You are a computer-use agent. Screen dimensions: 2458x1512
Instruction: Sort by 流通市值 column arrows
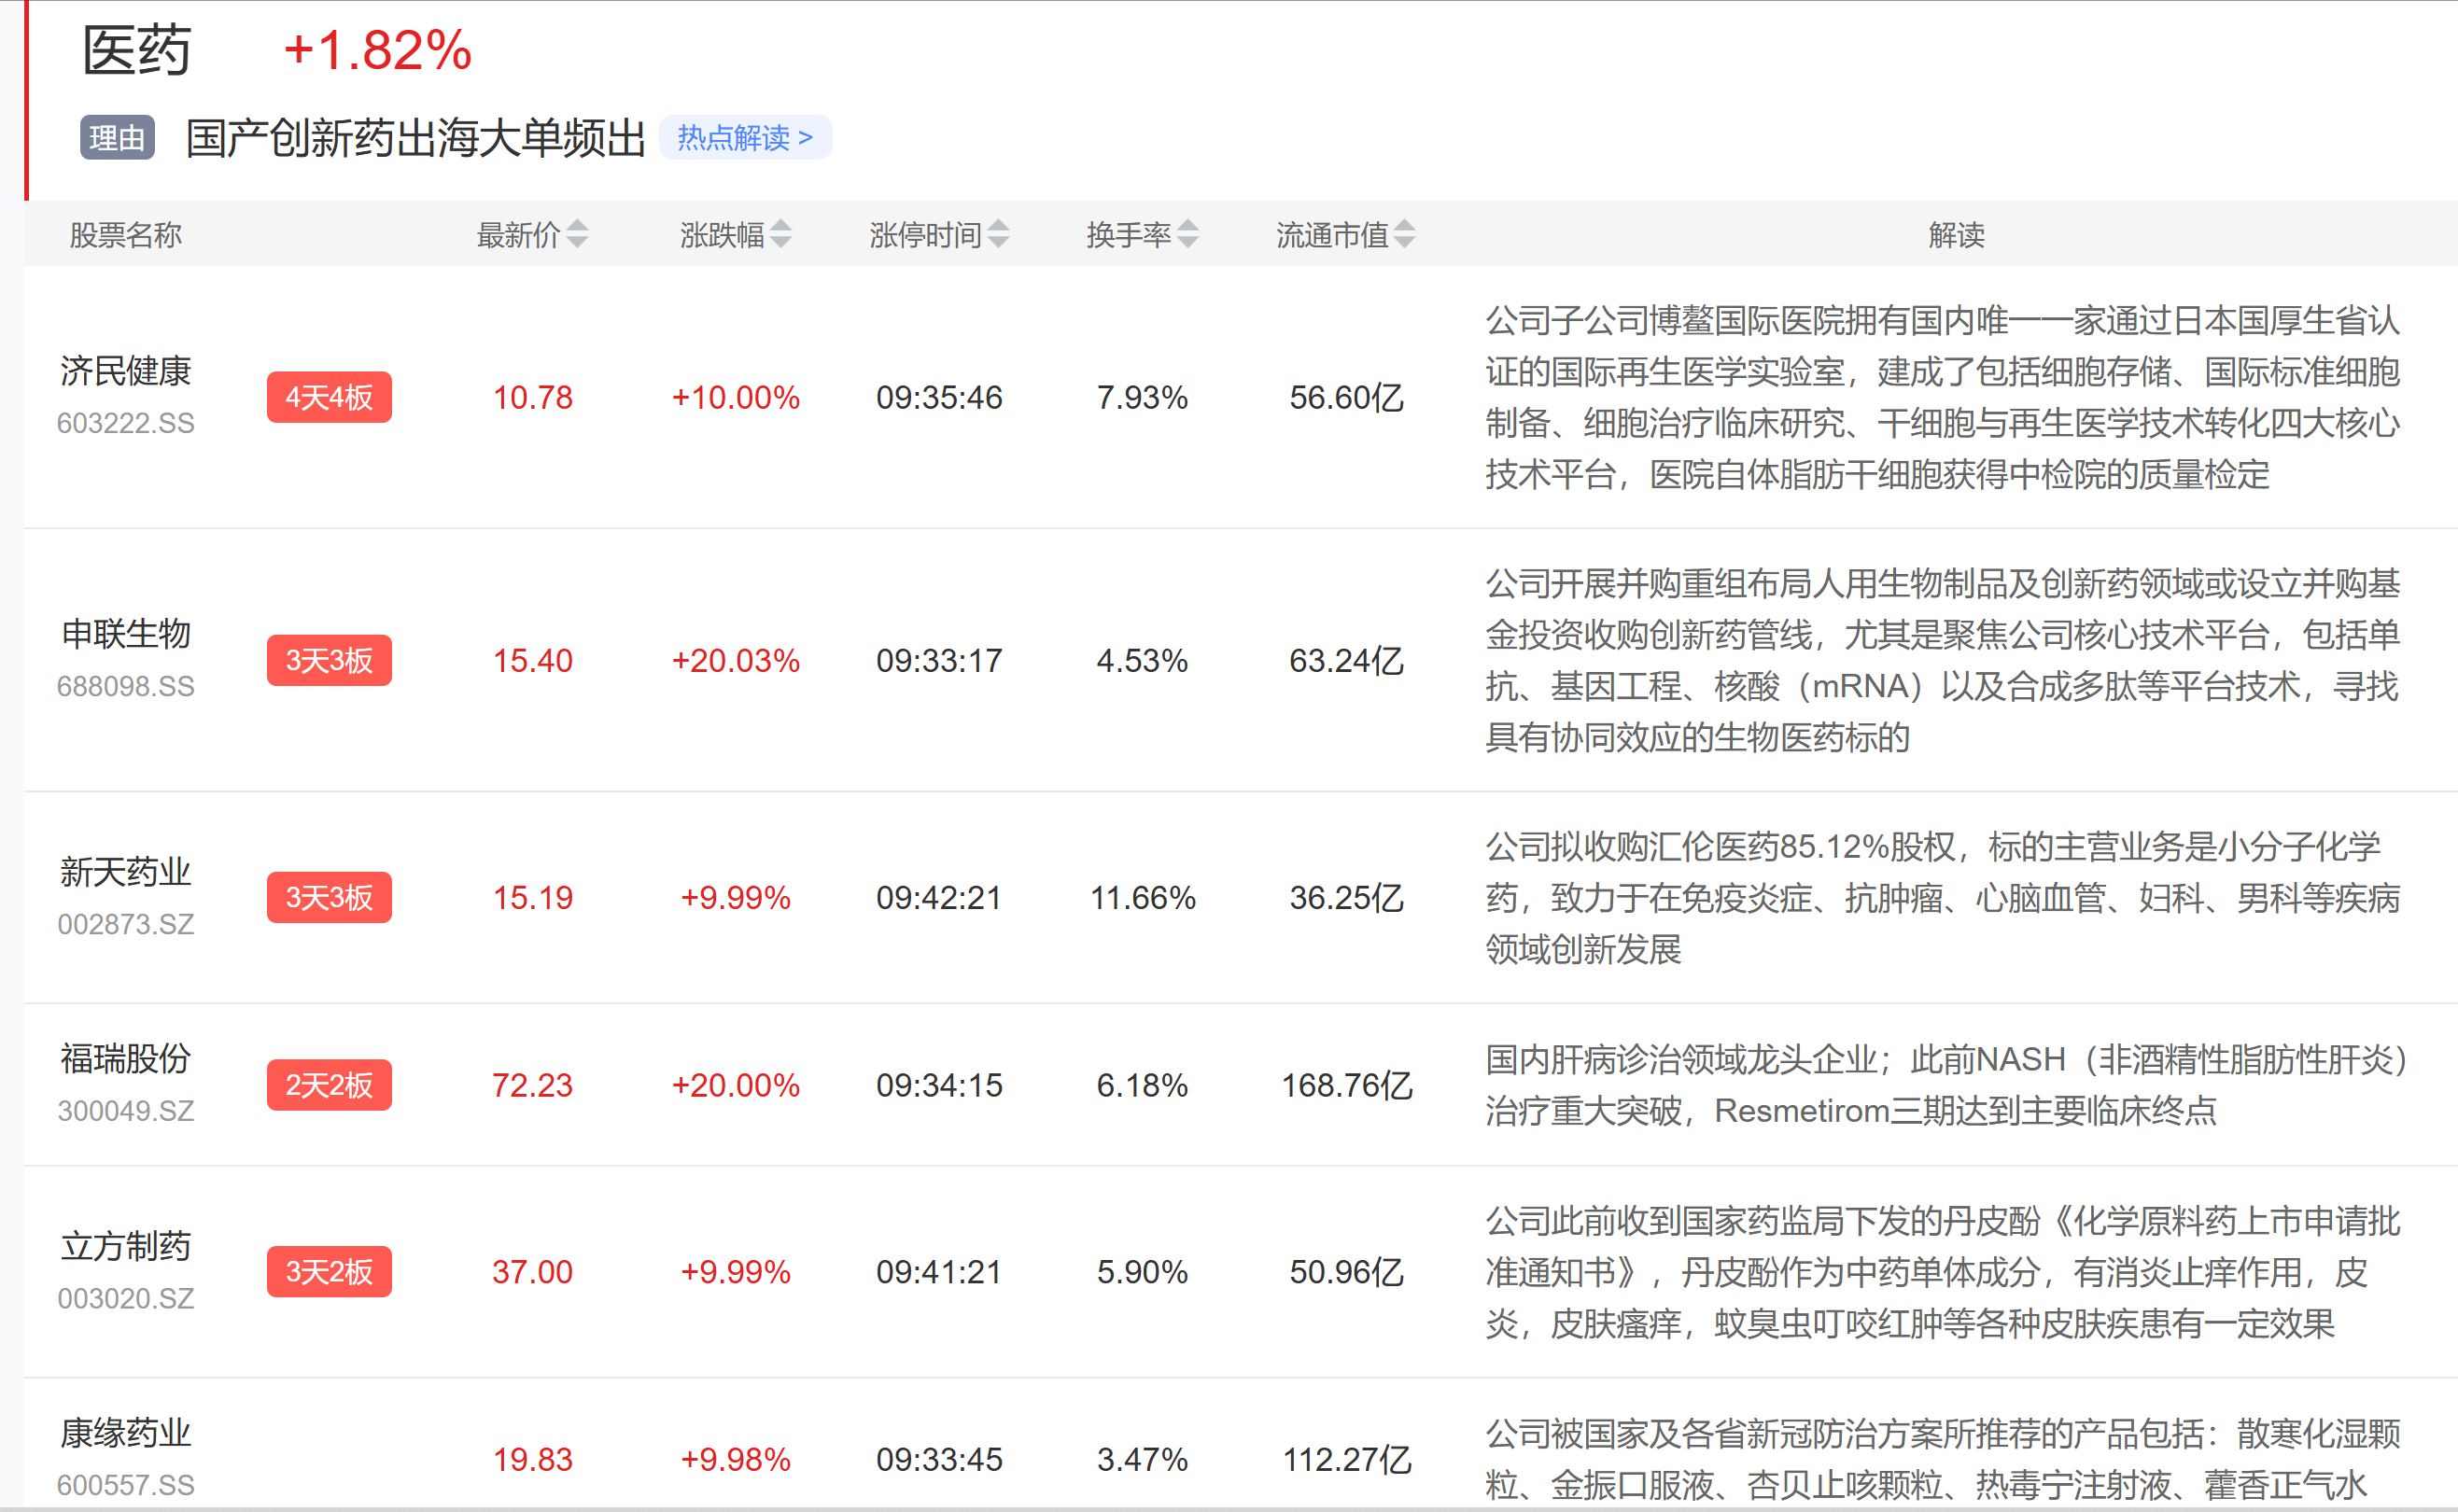[1404, 235]
